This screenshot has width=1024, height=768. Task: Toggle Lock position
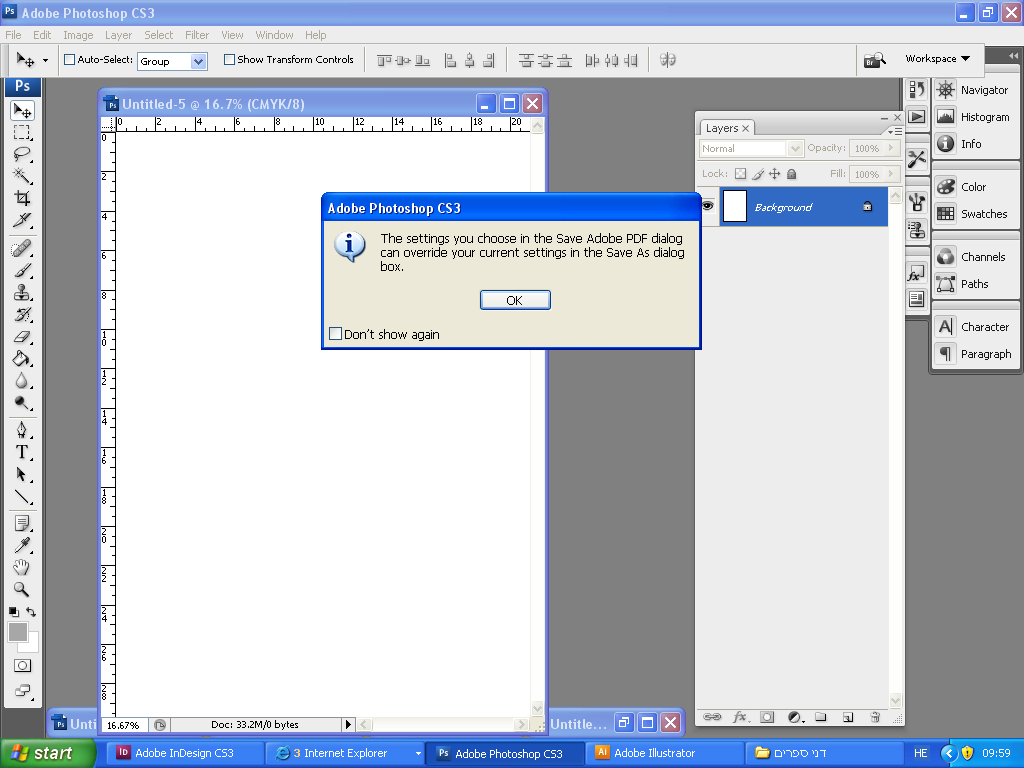tap(775, 174)
